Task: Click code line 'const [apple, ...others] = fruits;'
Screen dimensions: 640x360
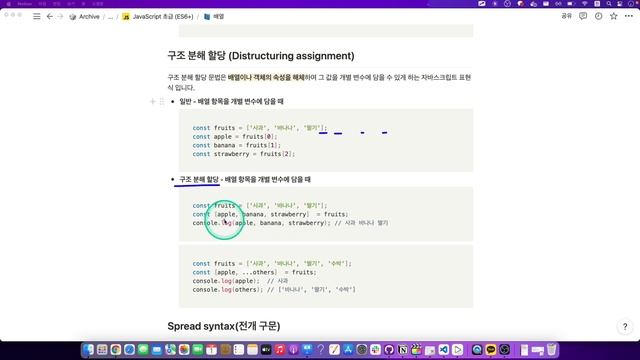Action: tap(254, 272)
